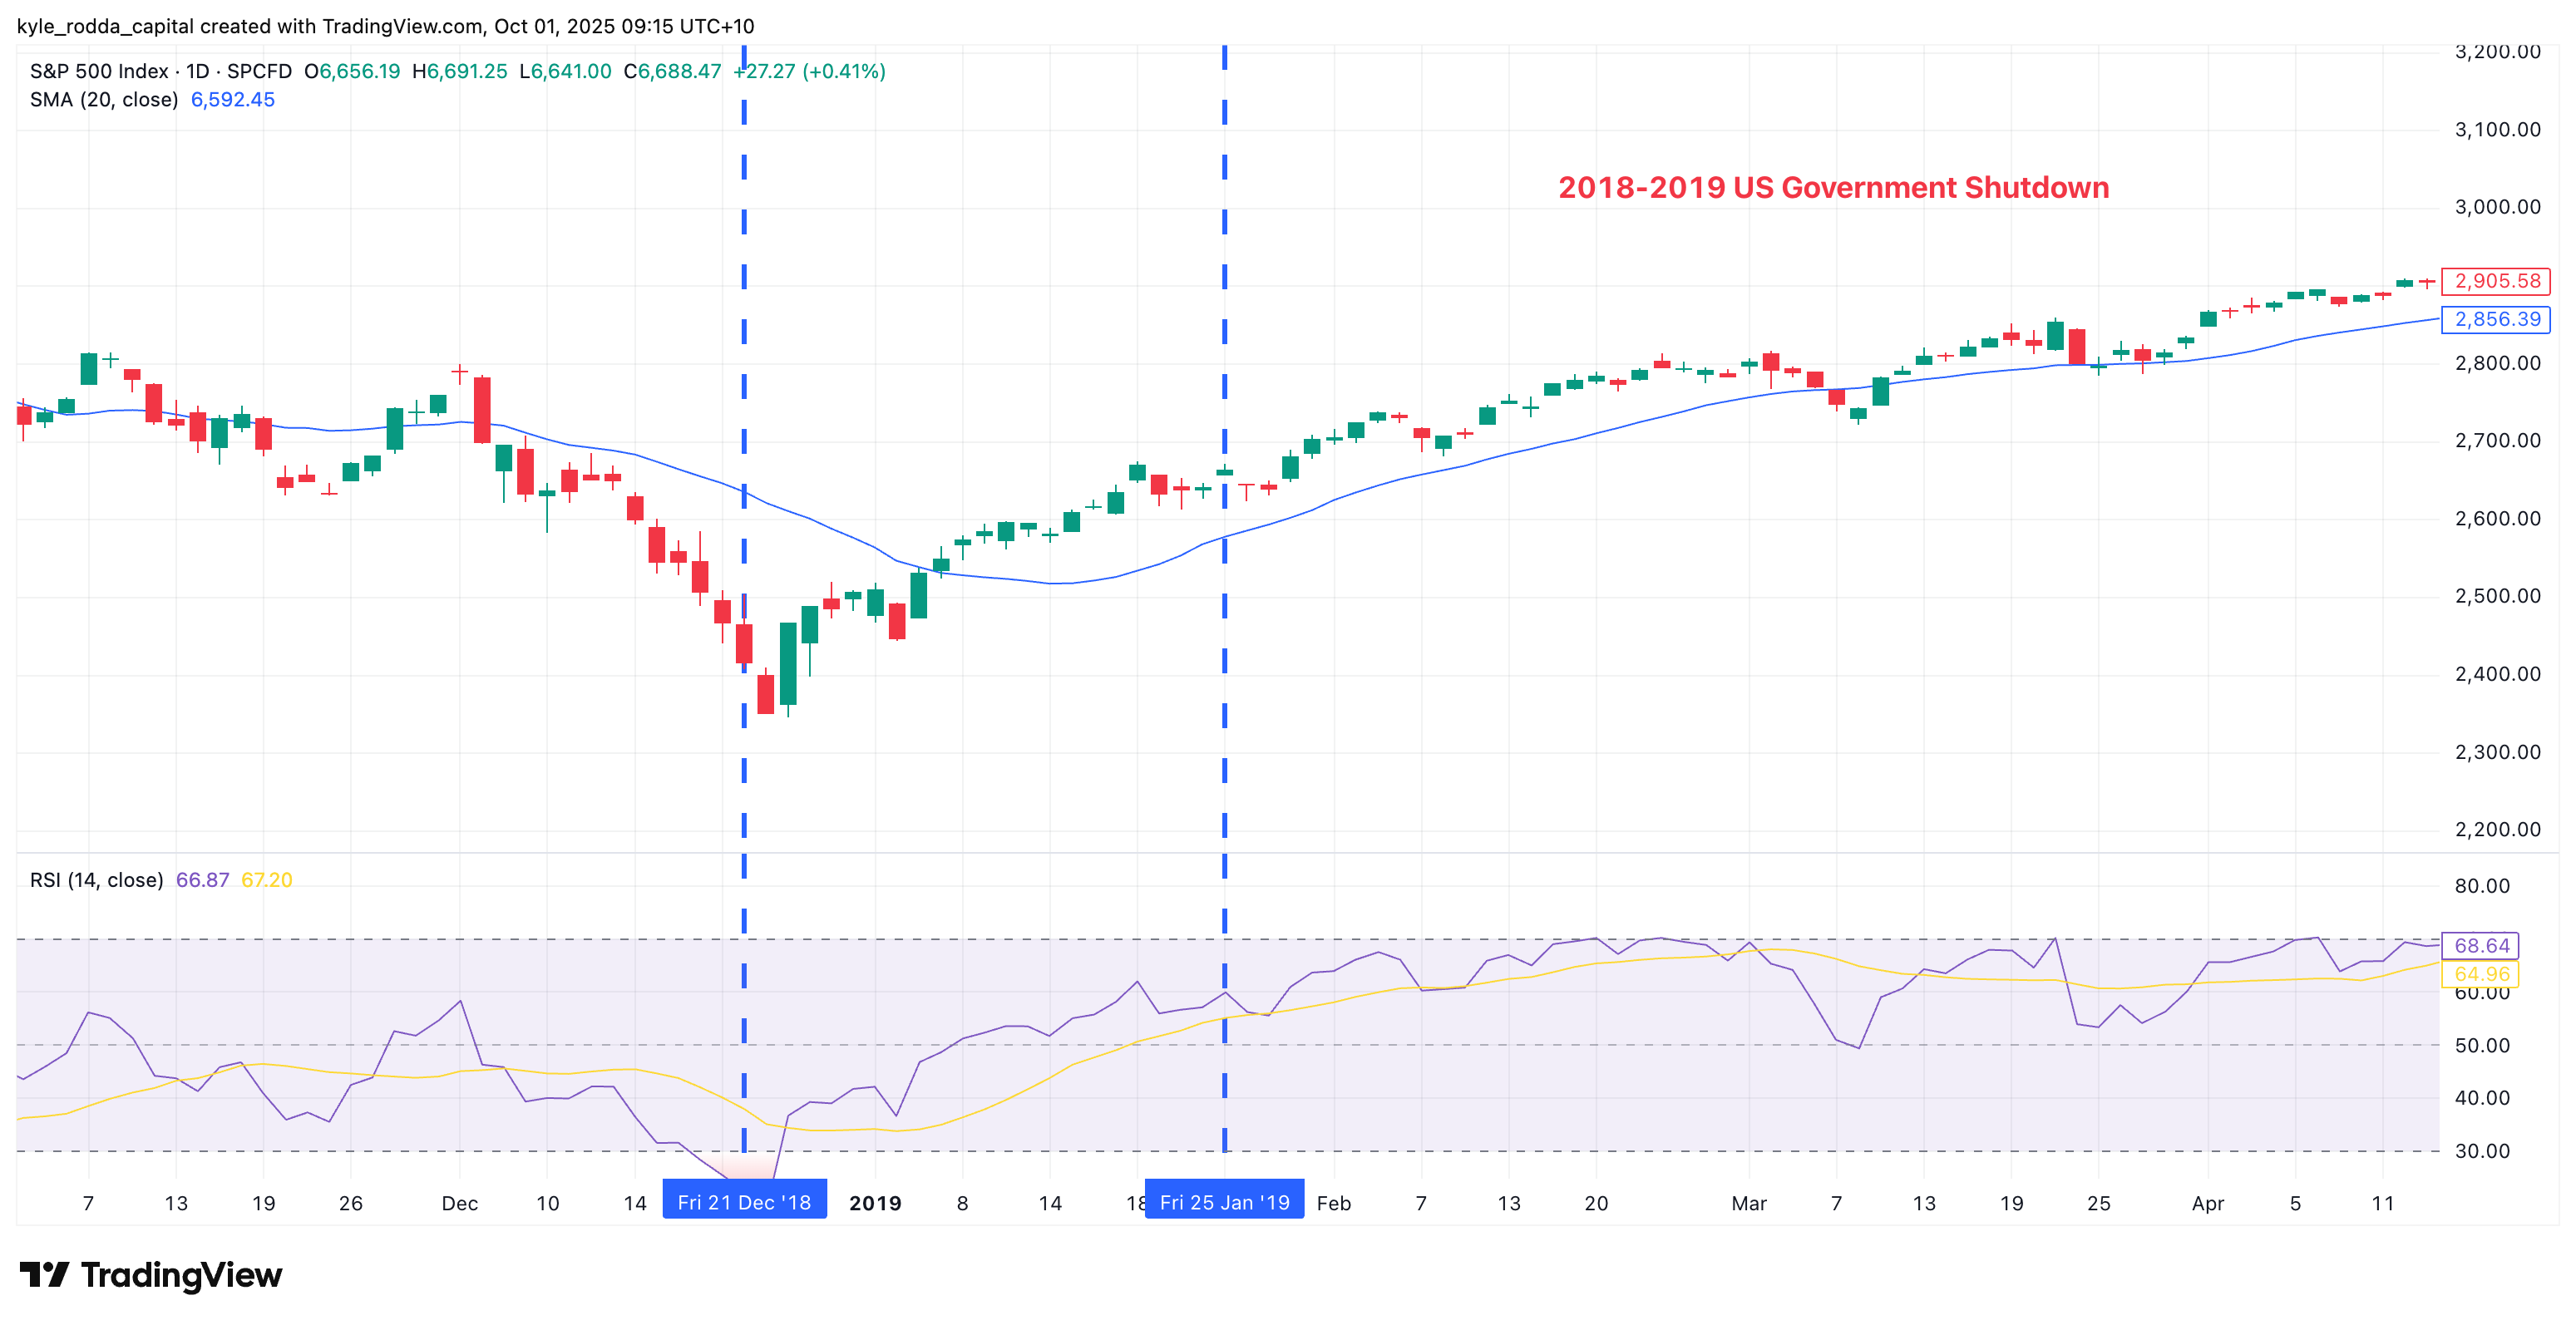Image resolution: width=2576 pixels, height=1325 pixels.
Task: Click the red 2,905.58 price label
Action: coord(2496,281)
